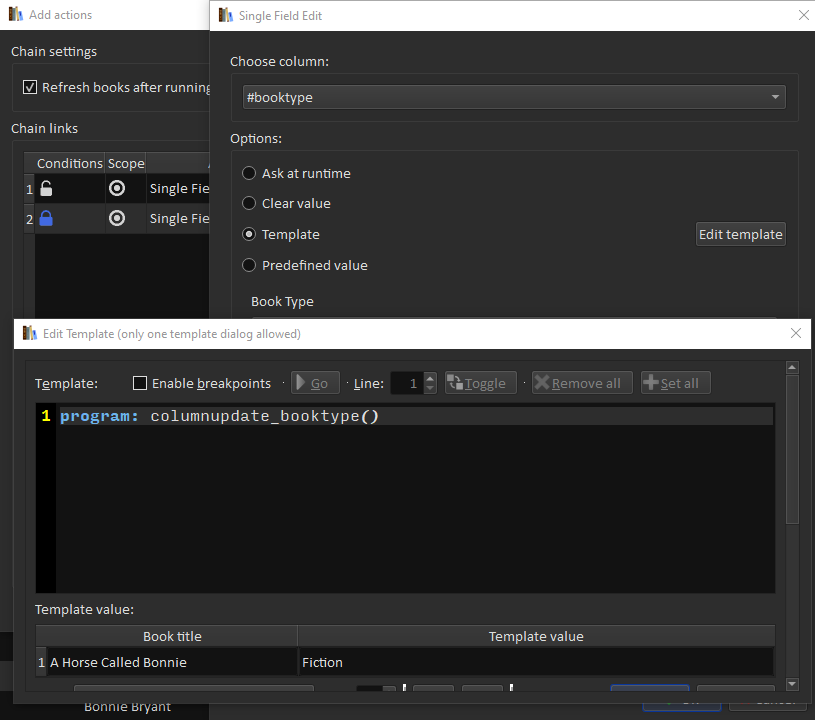Click the scope target icon in chain row 1

point(117,188)
